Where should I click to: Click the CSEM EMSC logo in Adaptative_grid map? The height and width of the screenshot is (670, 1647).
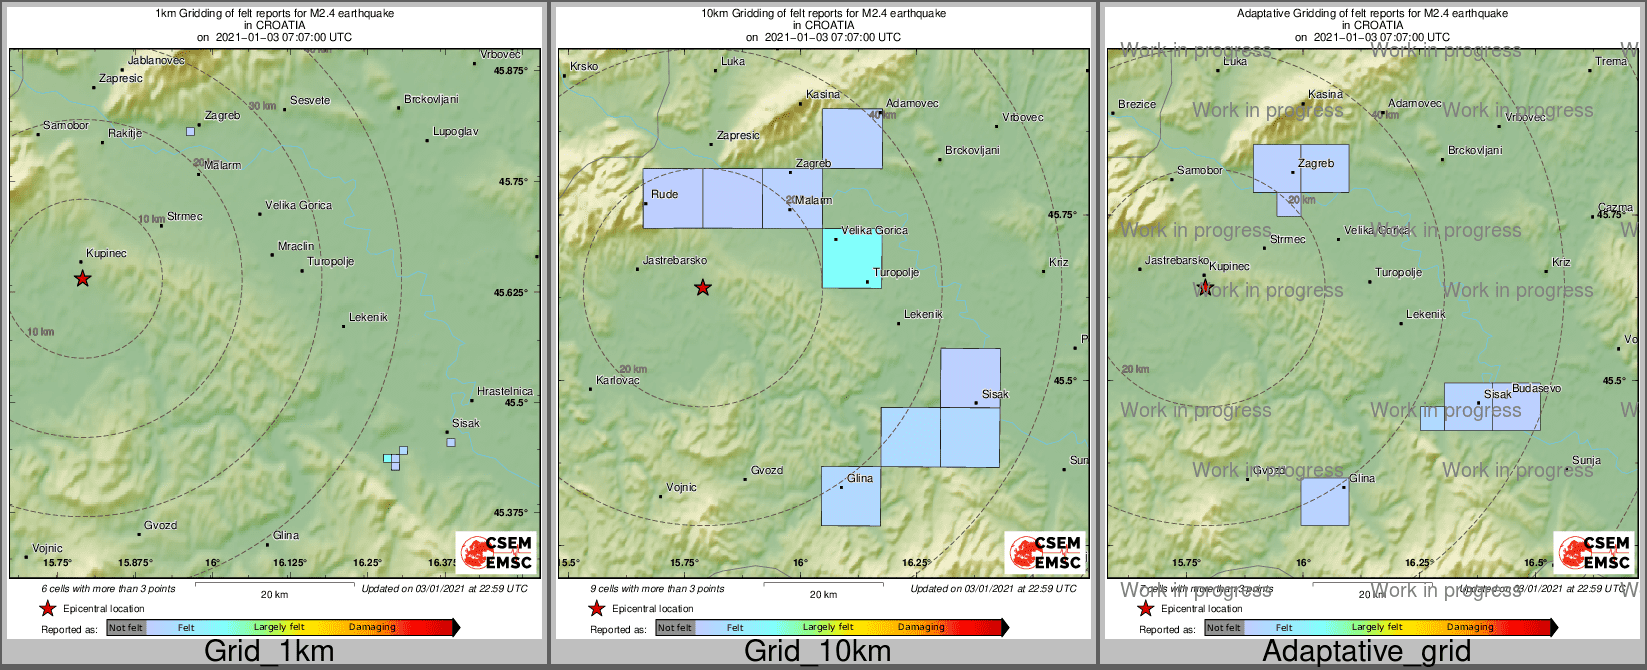1594,552
